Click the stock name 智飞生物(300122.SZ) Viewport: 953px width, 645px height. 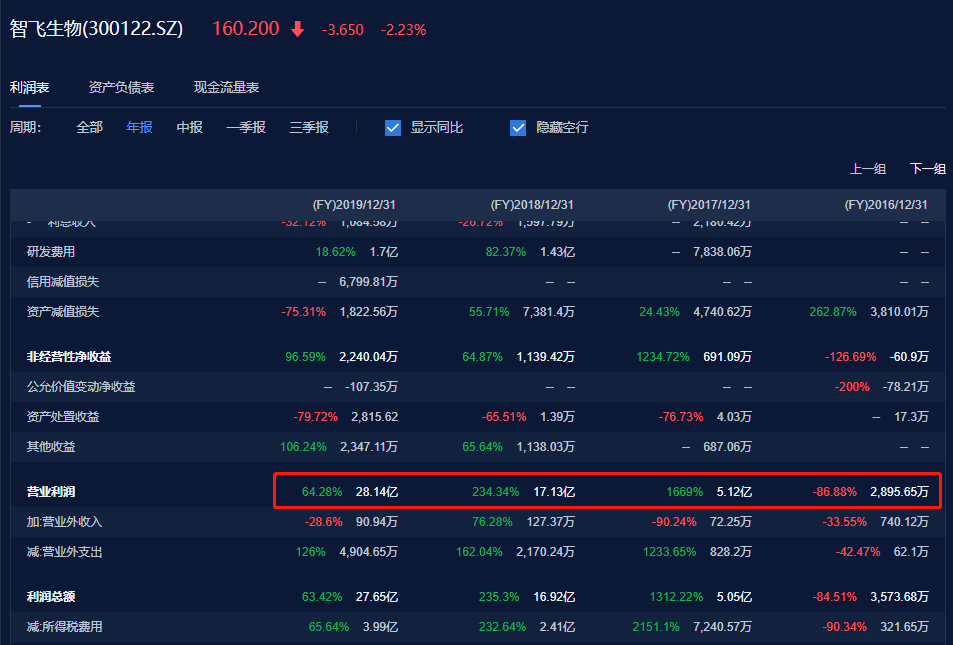(97, 29)
